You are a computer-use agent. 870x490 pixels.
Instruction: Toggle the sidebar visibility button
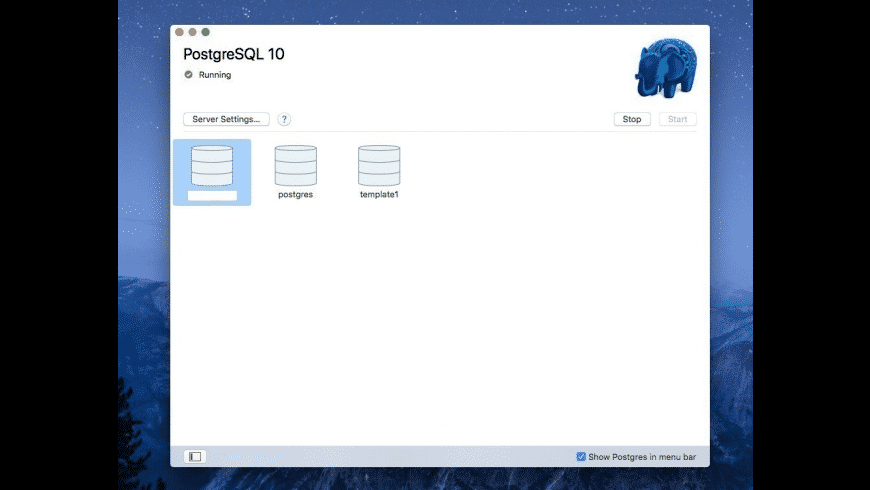(x=195, y=457)
